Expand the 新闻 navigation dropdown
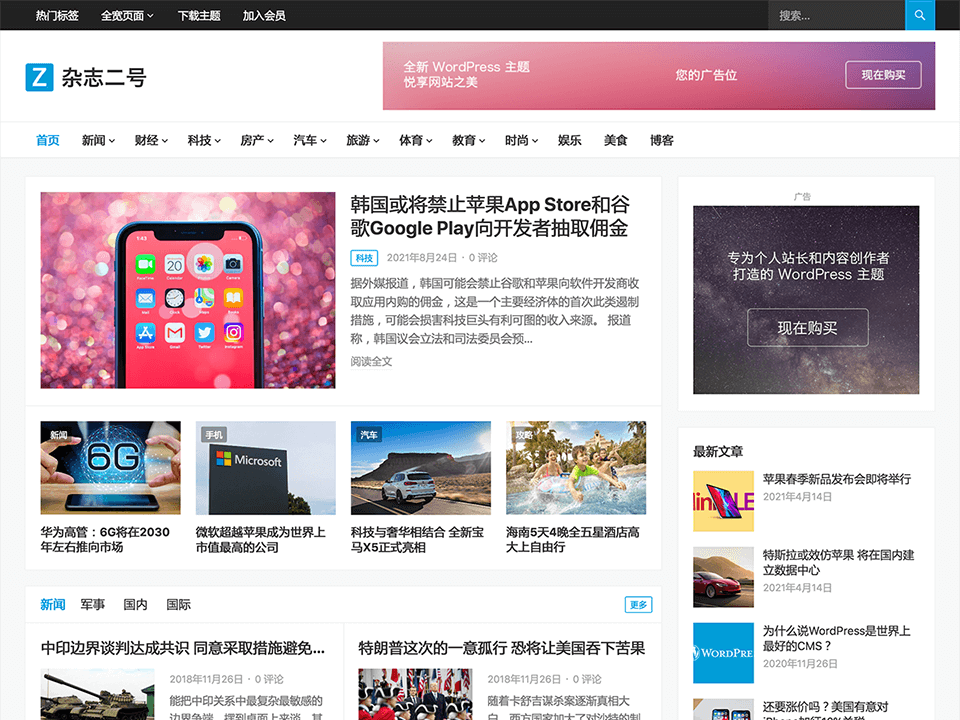Screen dimensions: 960x720 coord(98,141)
